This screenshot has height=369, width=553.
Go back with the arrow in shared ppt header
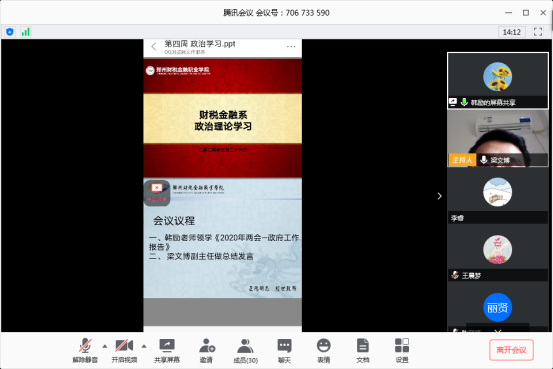click(154, 47)
